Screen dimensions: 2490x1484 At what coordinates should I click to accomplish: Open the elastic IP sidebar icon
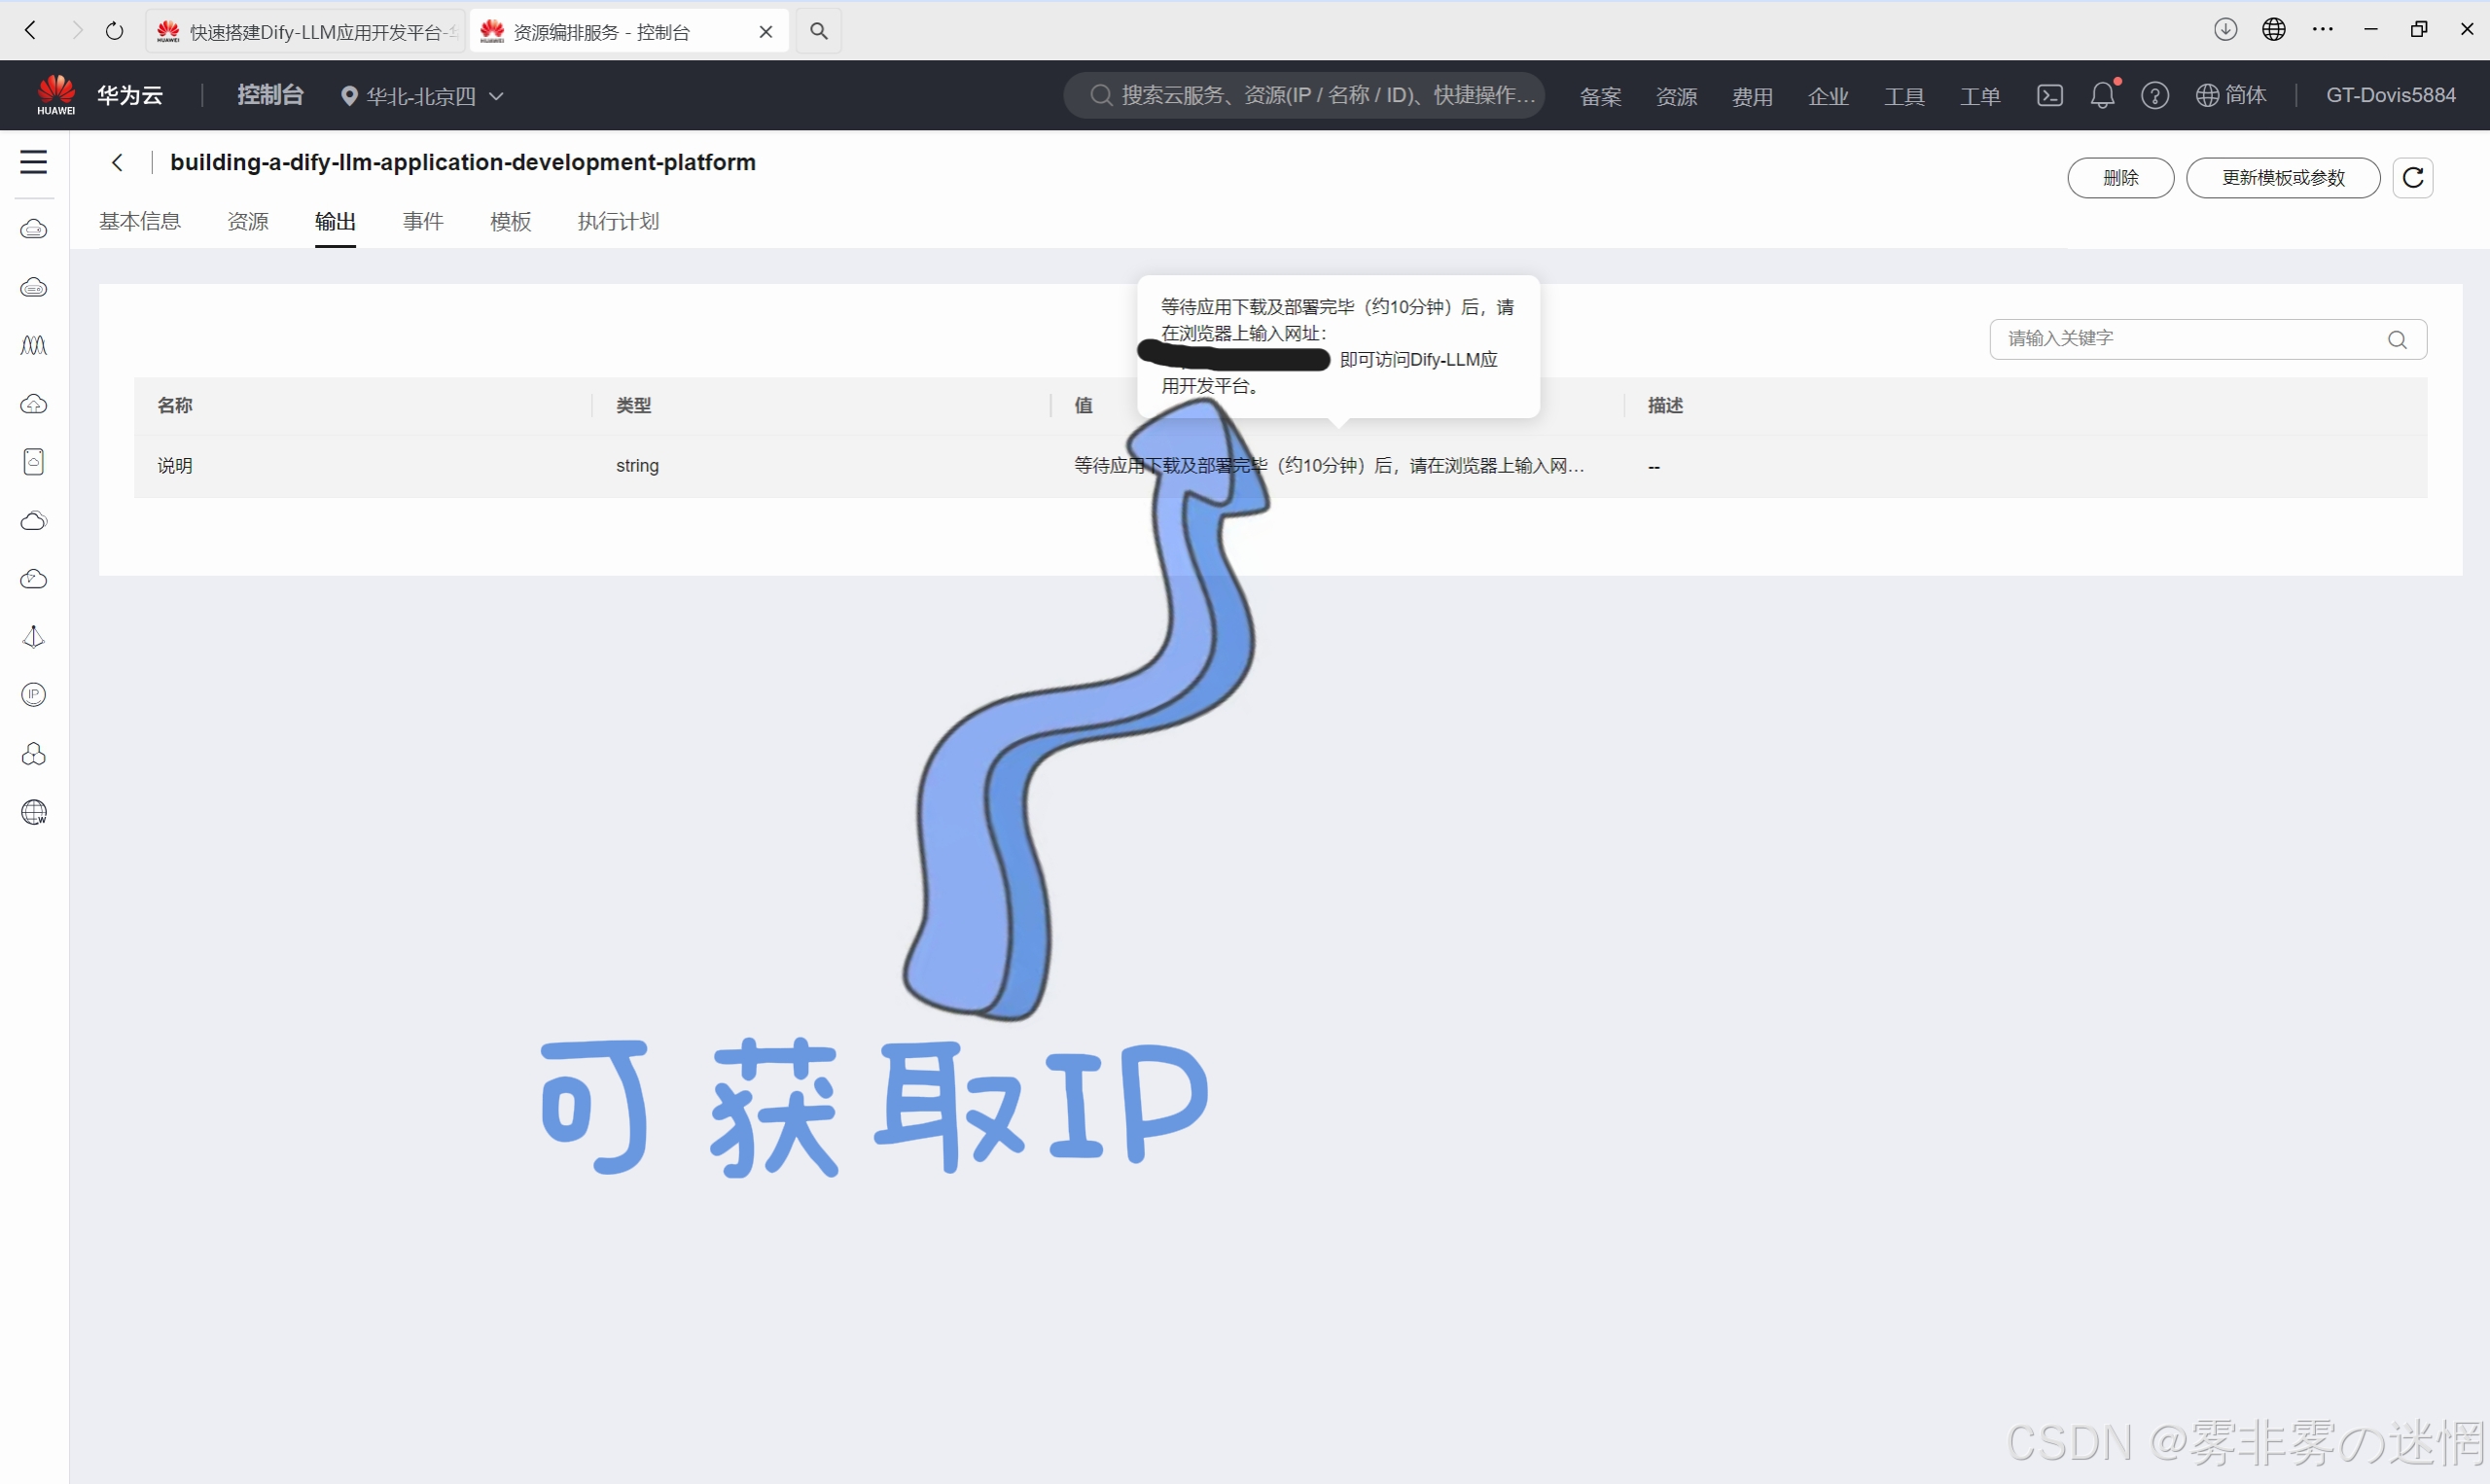click(x=34, y=695)
